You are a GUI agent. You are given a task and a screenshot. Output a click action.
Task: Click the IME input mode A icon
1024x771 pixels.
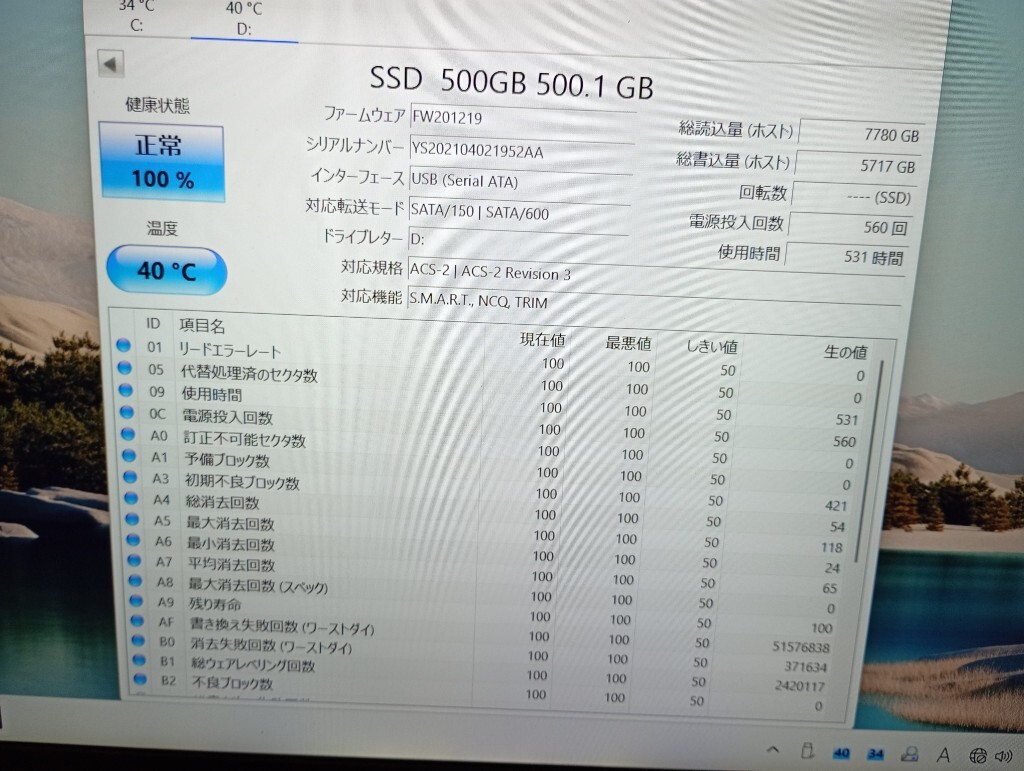pos(943,755)
